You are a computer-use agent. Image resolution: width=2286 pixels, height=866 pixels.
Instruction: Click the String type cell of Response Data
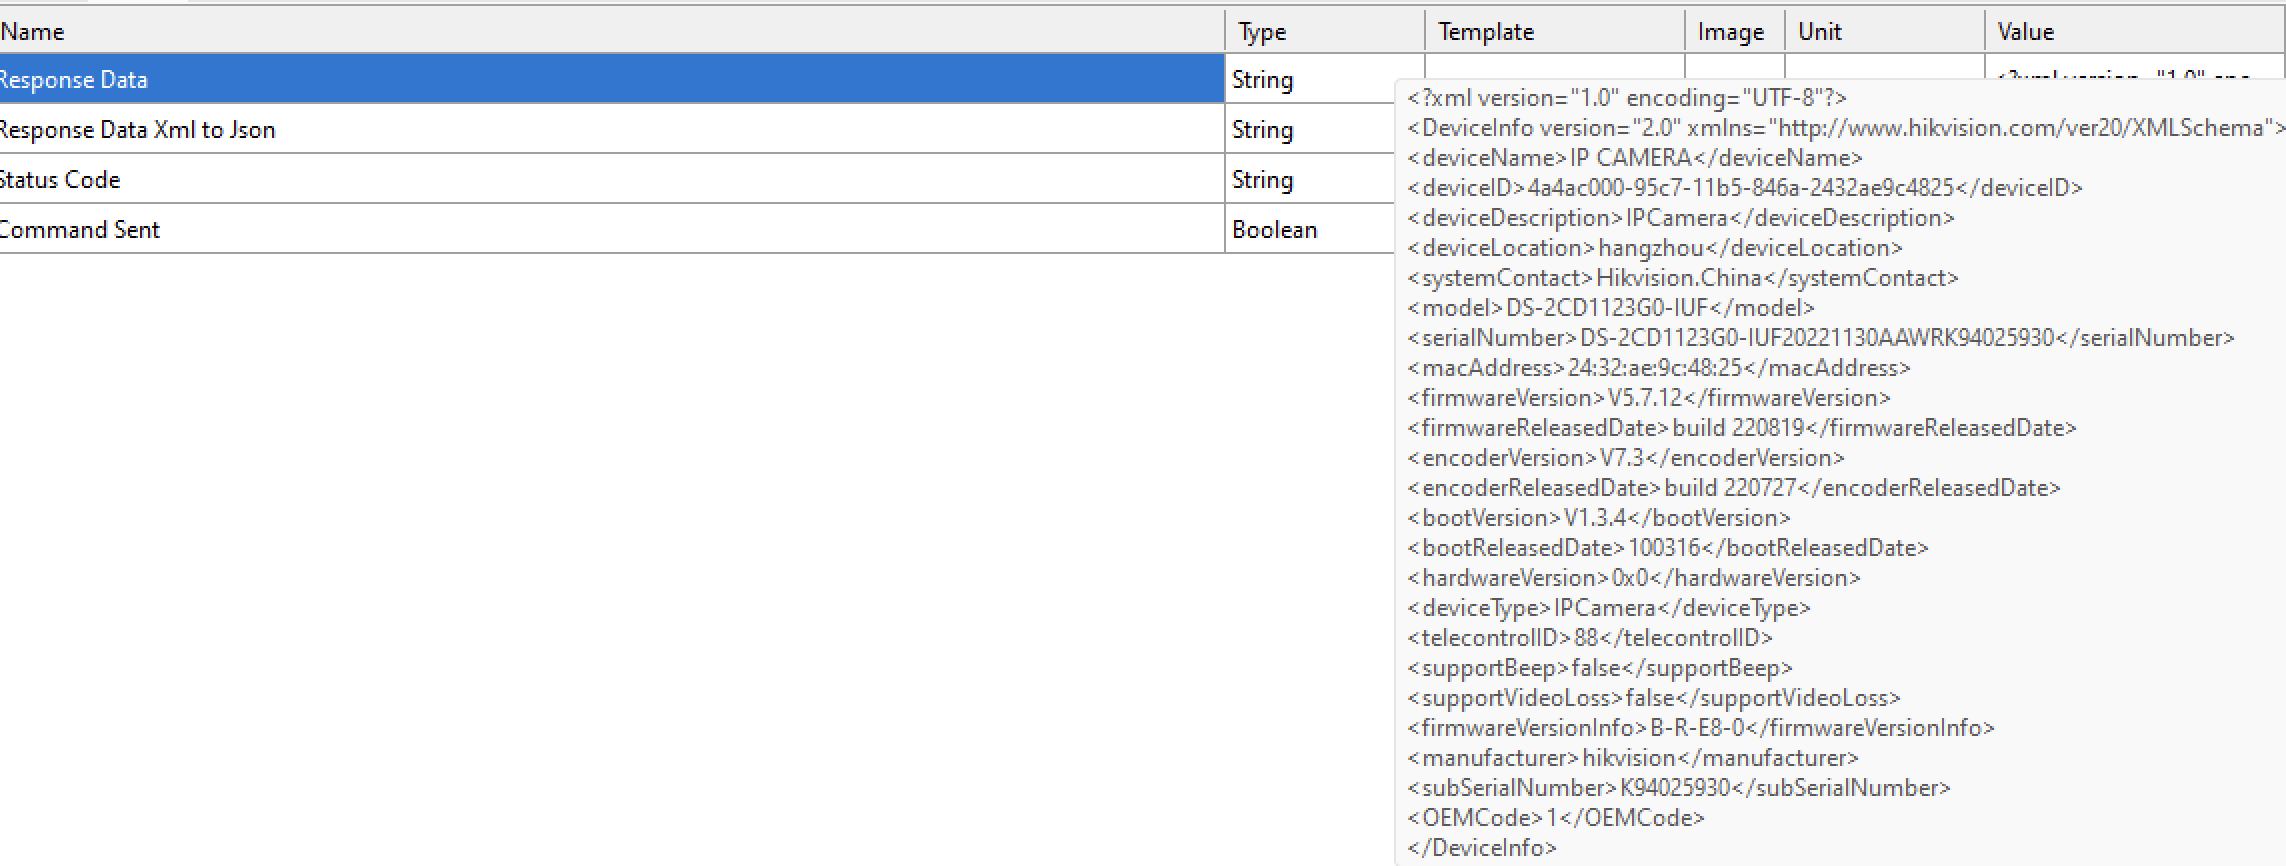1263,80
